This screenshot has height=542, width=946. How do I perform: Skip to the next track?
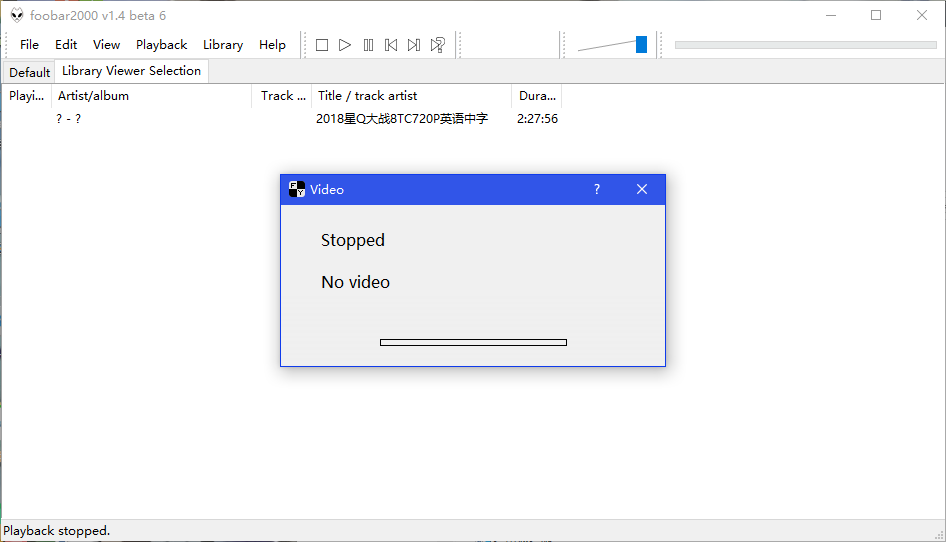414,45
